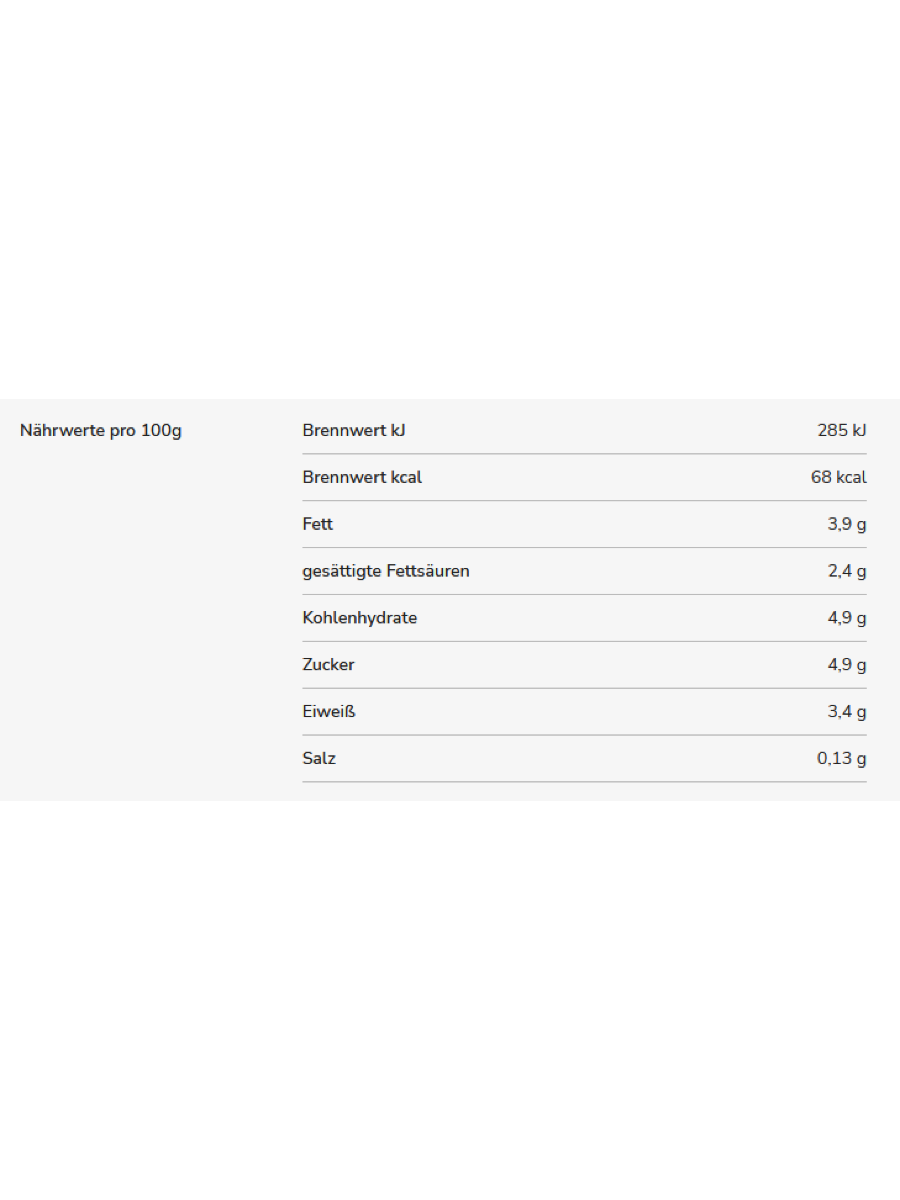Select the "Fett" row label

tap(318, 524)
